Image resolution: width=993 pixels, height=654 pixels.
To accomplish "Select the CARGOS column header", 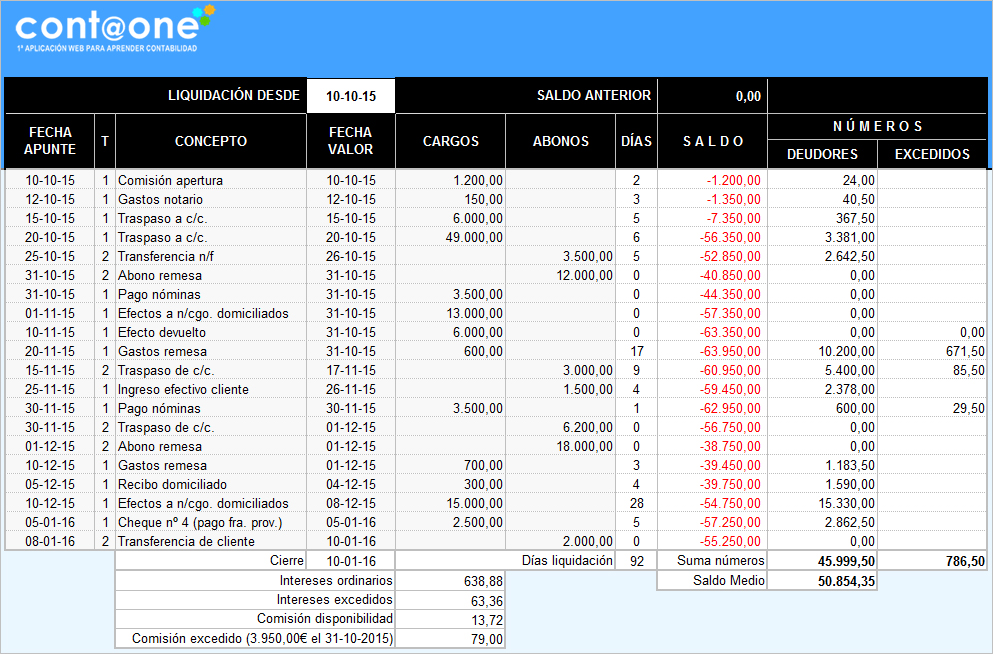I will pyautogui.click(x=450, y=141).
